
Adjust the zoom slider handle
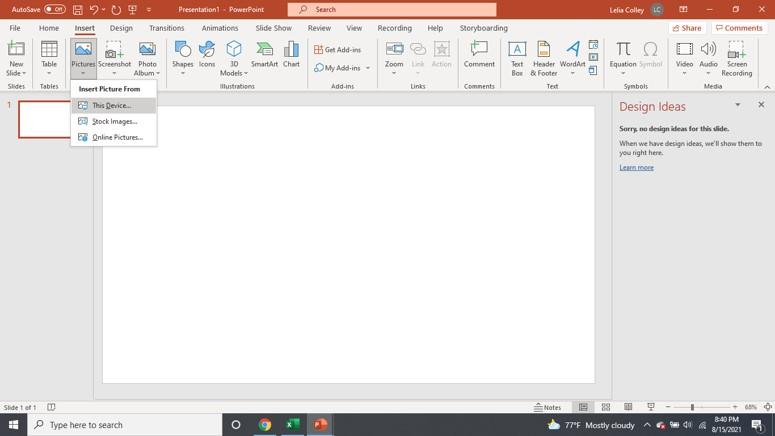pos(692,407)
